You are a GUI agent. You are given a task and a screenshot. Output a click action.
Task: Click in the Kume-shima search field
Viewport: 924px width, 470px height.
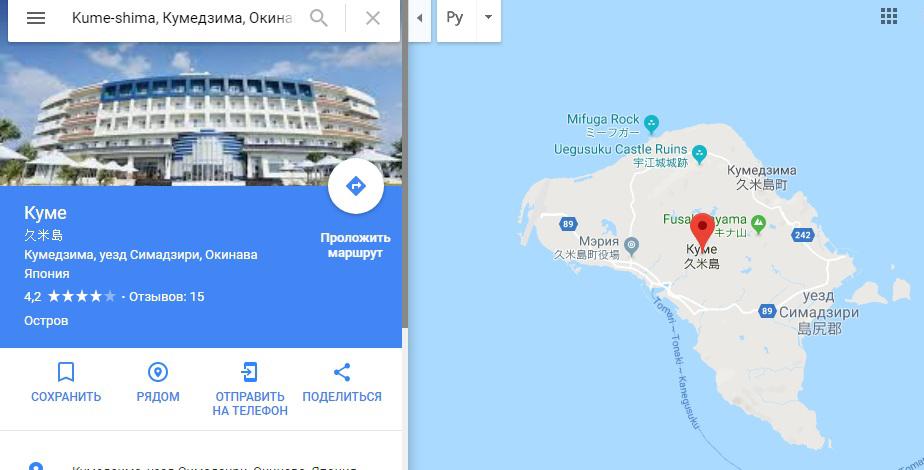tap(183, 18)
